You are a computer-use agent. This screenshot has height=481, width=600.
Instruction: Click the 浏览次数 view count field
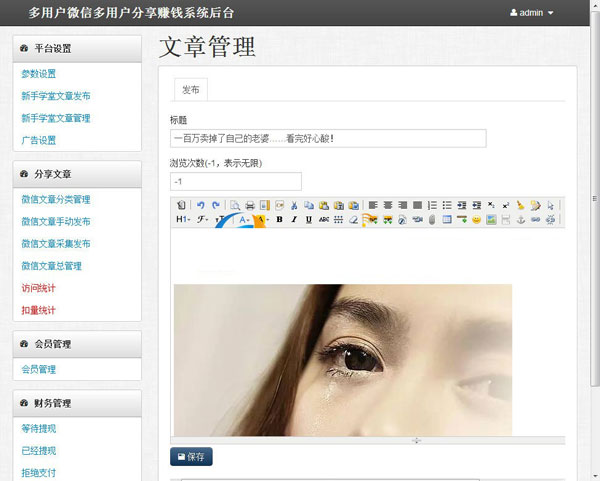236,181
